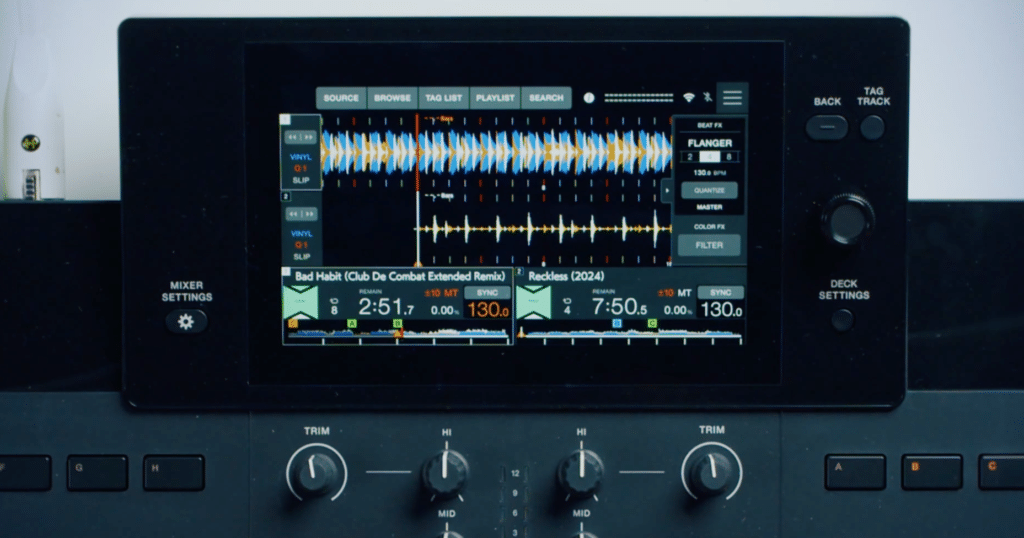Jump to hot cue A on deck 1 overview
1024x538 pixels.
tap(352, 324)
